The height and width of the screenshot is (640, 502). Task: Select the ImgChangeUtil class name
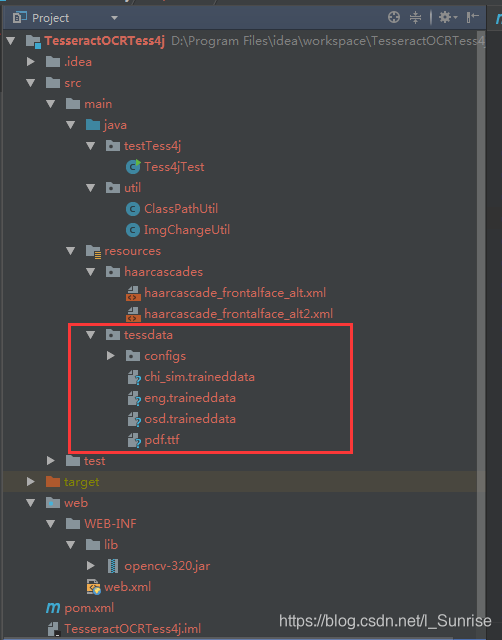coord(187,230)
